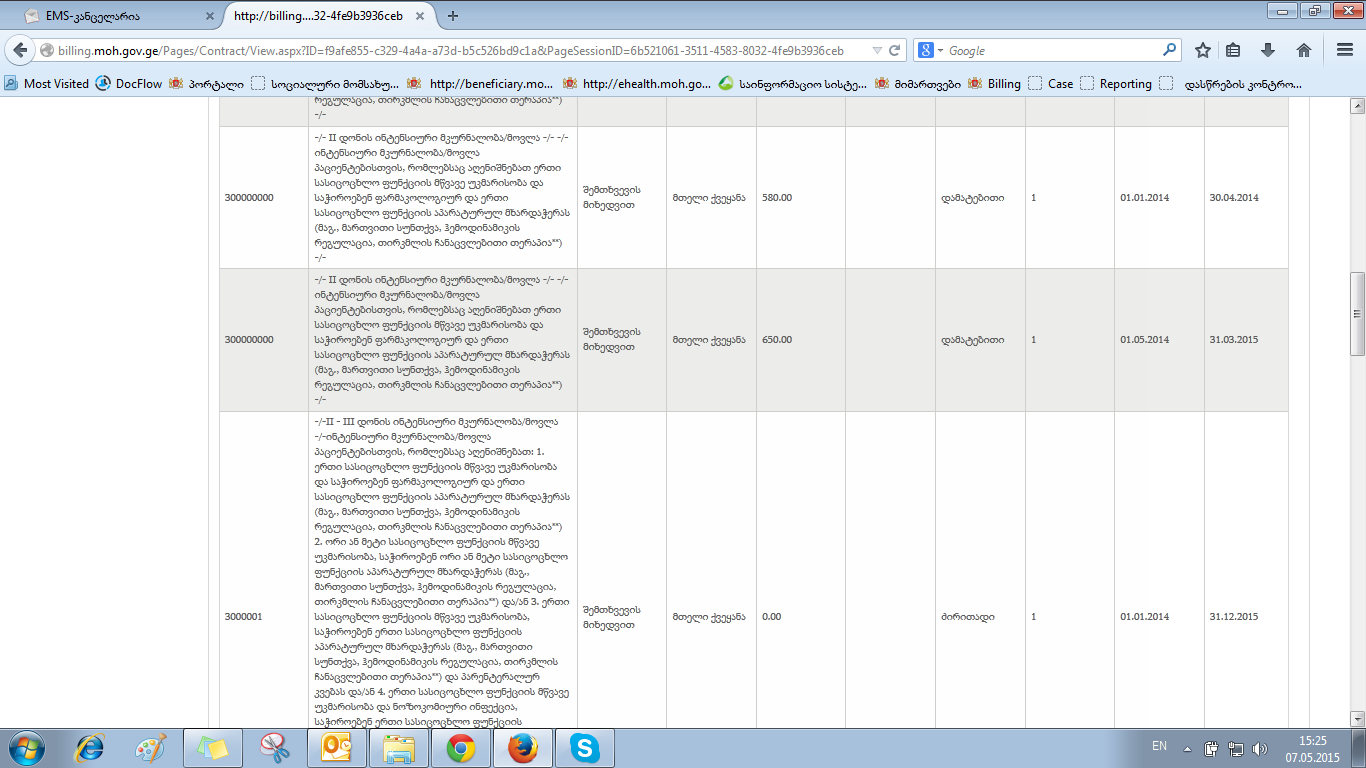Open the Firefox hamburger menu
1366x768 pixels.
1344,50
